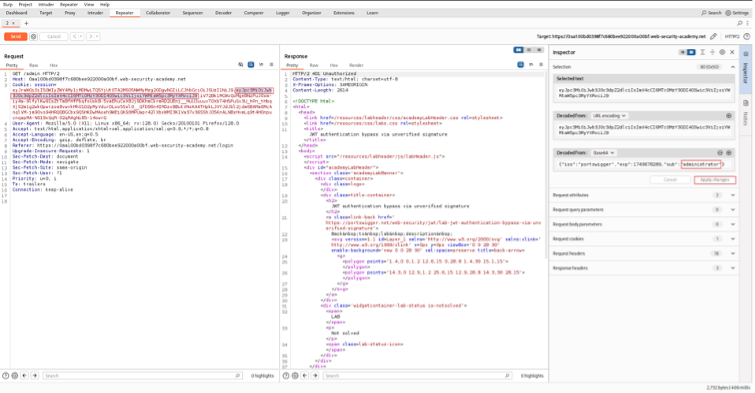The height and width of the screenshot is (393, 755).
Task: Select combined tabbed request/response layout
Action: click(x=539, y=50)
